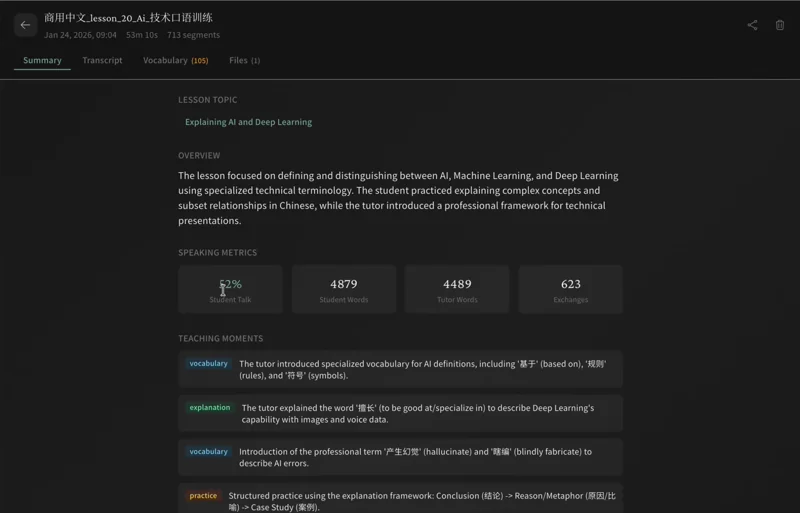
Task: Click the vocabulary tag on hallucinate moment
Action: [x=209, y=452]
